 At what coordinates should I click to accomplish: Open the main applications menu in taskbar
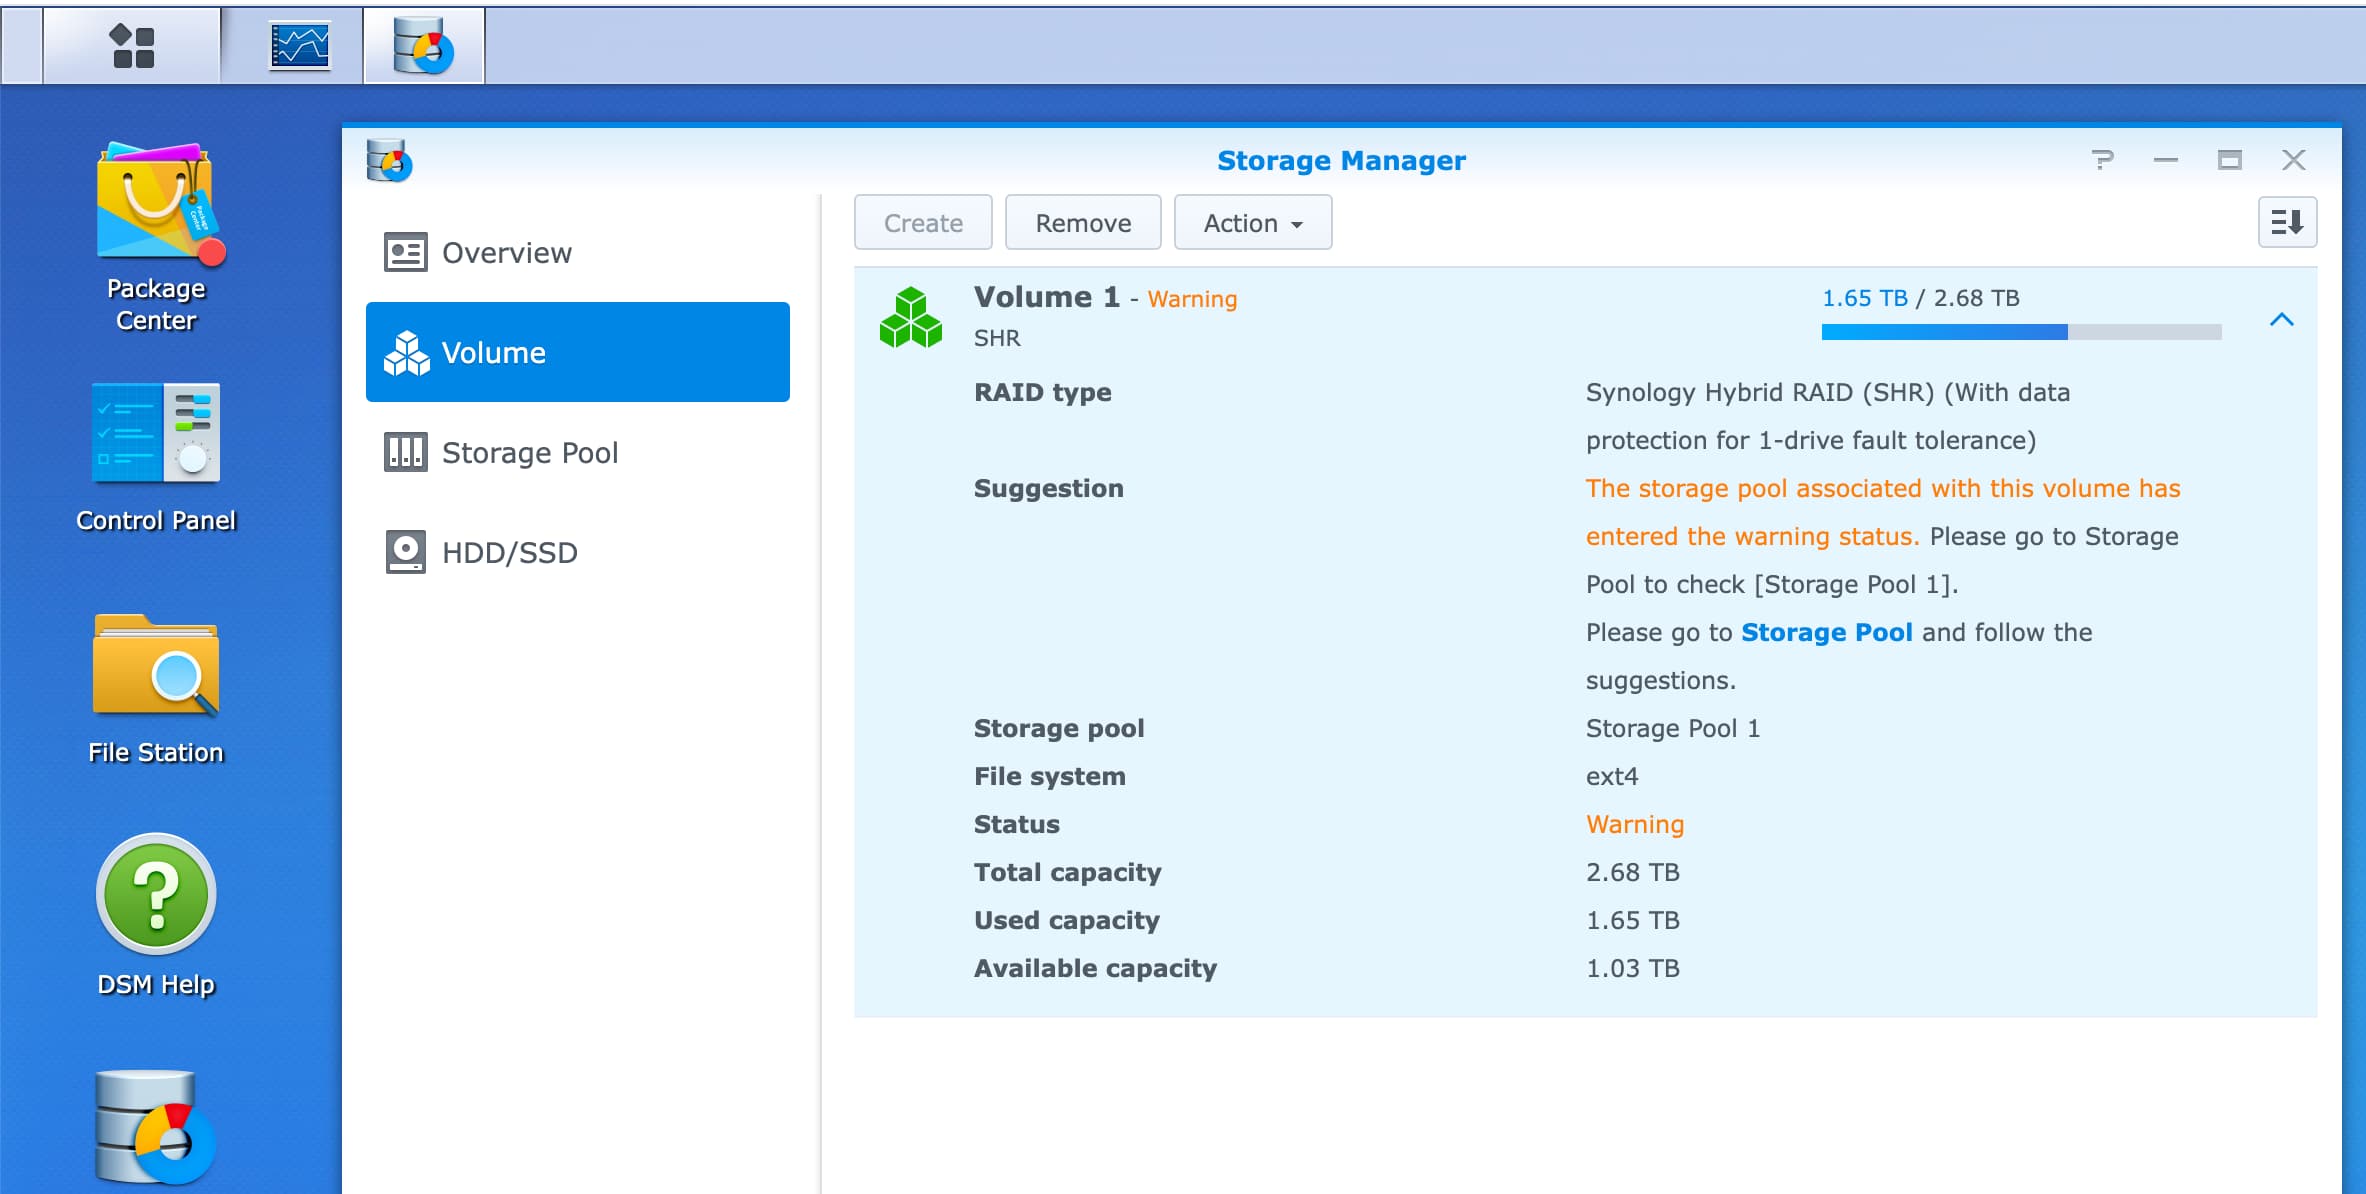click(x=133, y=45)
